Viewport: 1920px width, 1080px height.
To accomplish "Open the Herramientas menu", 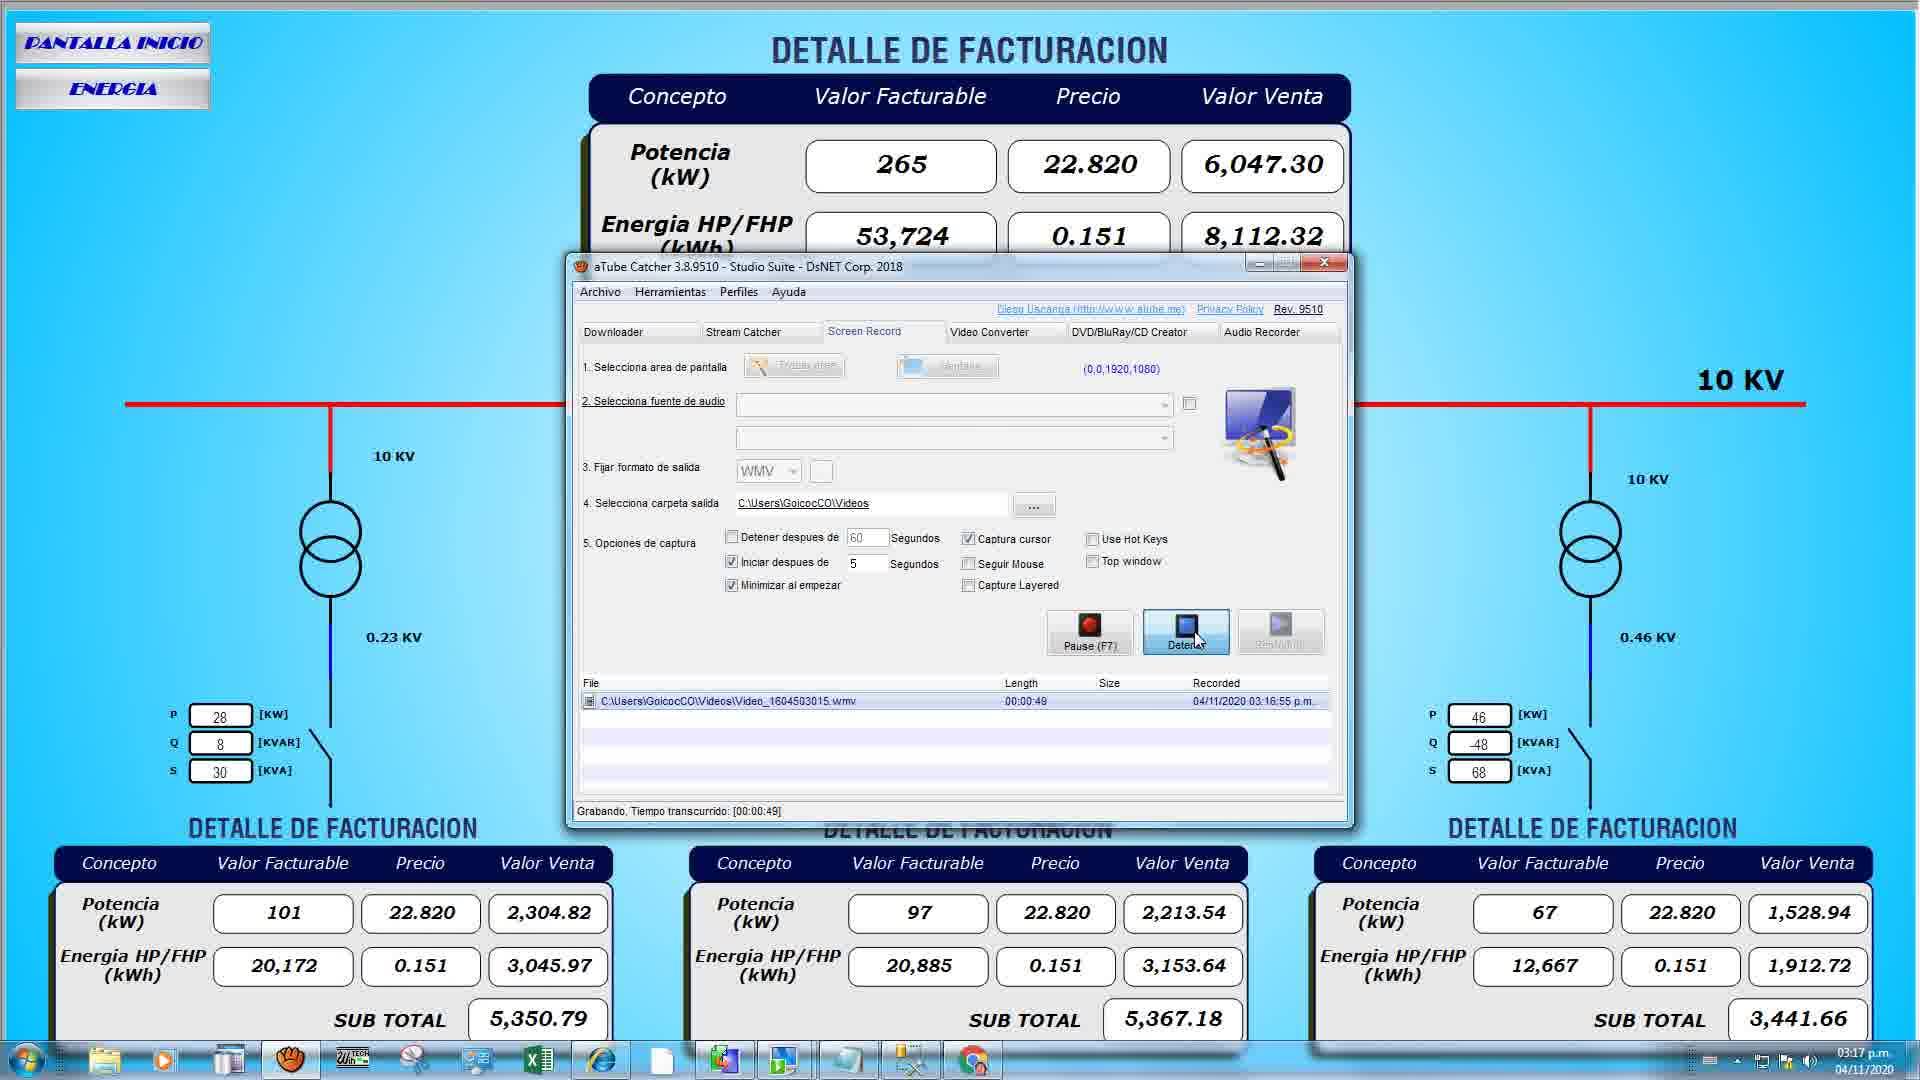I will coord(670,292).
